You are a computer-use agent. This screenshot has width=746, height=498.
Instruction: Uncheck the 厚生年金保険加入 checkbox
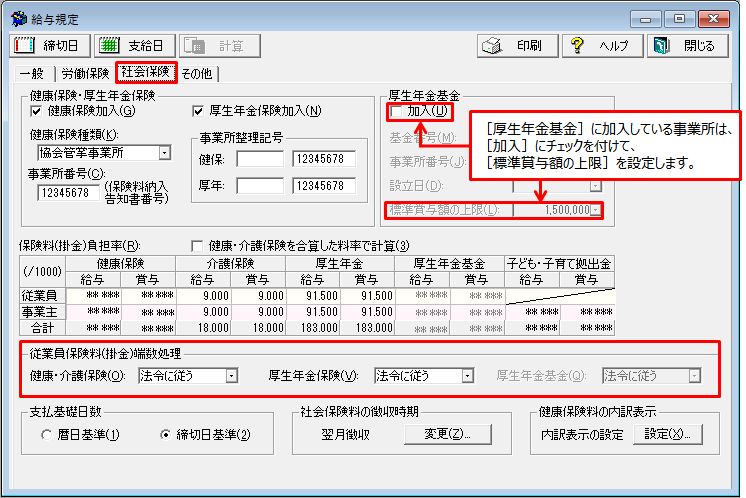click(198, 111)
